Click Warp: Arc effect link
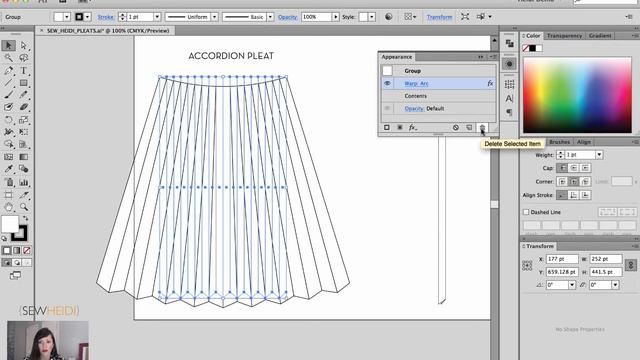 click(416, 84)
